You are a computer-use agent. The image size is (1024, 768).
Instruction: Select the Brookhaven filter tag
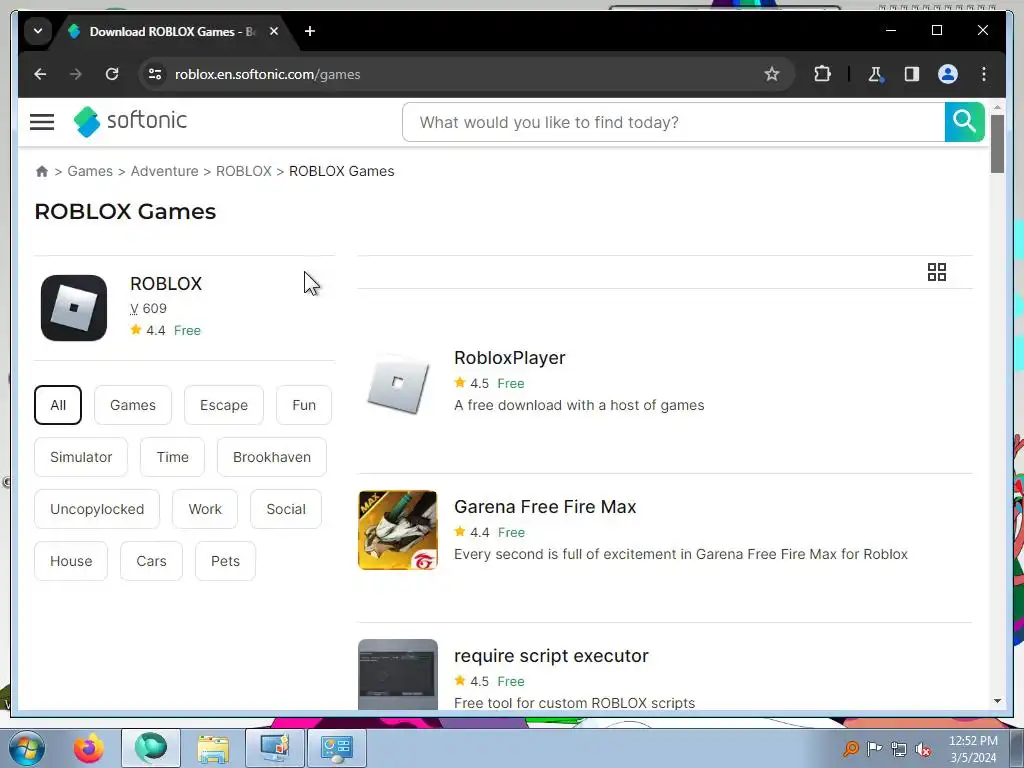tap(272, 457)
